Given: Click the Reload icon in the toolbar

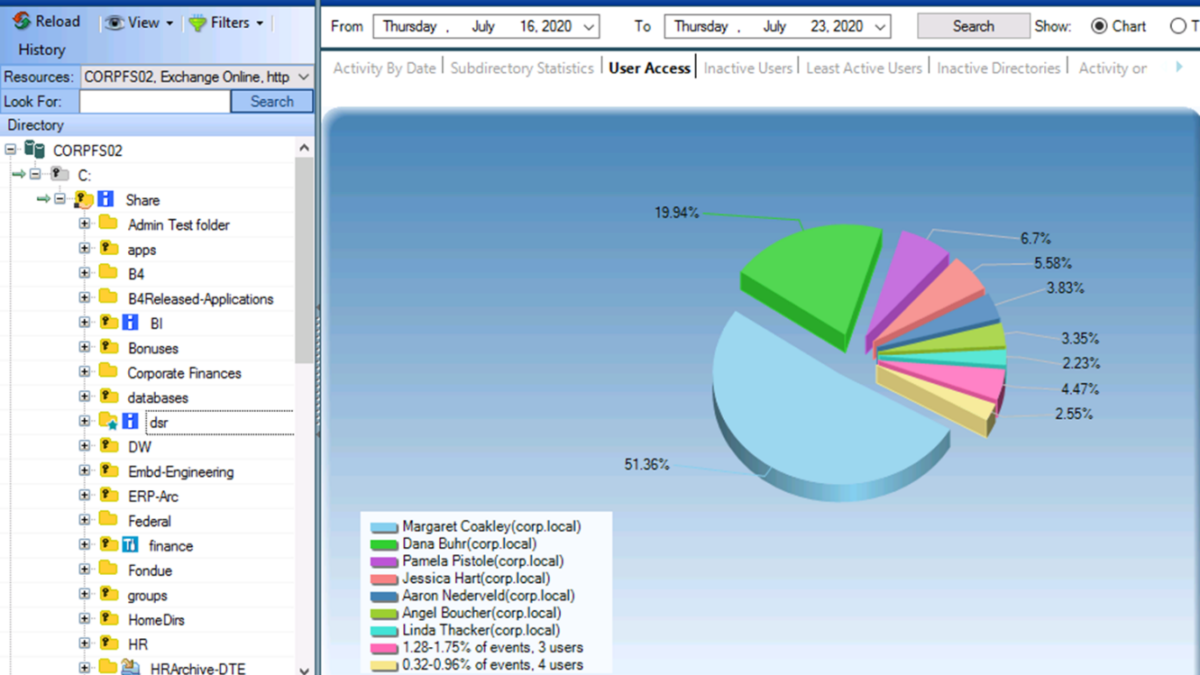Looking at the screenshot, I should (x=18, y=21).
